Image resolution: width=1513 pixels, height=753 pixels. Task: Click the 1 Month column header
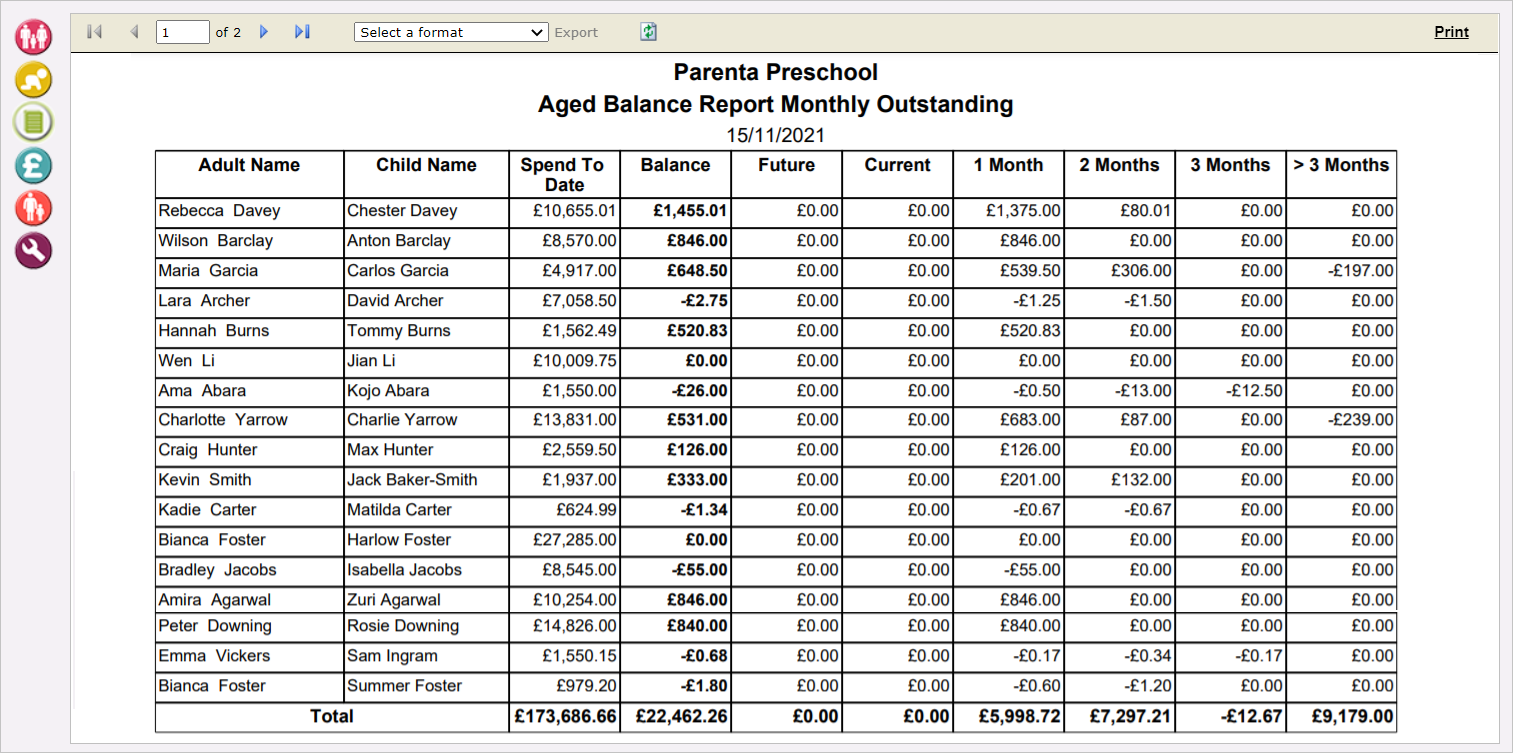pos(1008,165)
